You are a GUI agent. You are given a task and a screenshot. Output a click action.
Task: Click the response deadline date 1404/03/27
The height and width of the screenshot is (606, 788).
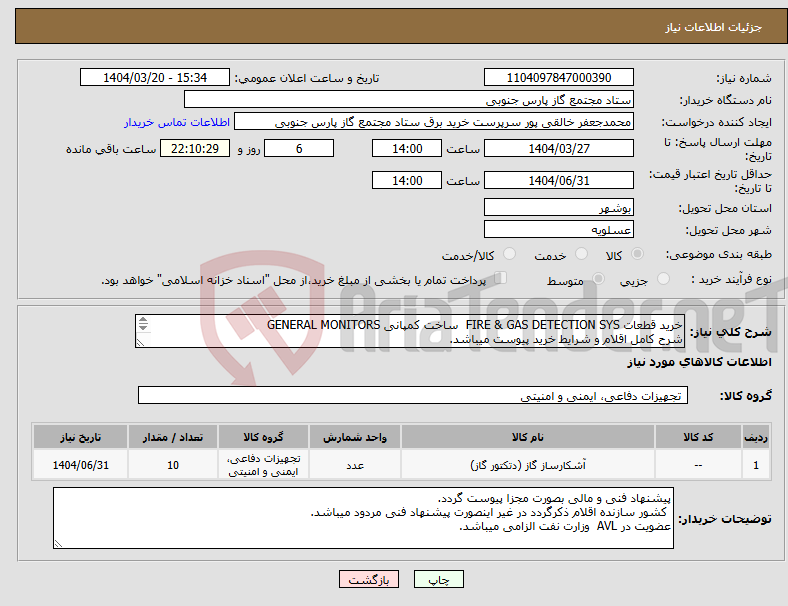pyautogui.click(x=558, y=149)
